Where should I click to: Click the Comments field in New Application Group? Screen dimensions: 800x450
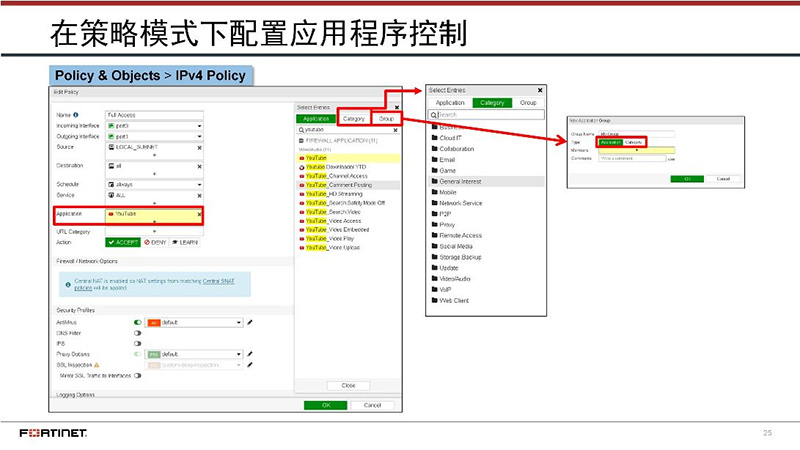632,159
